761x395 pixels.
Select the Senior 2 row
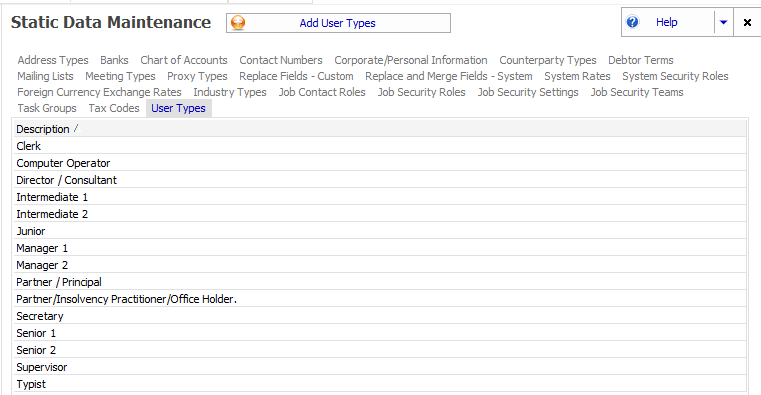pos(380,350)
